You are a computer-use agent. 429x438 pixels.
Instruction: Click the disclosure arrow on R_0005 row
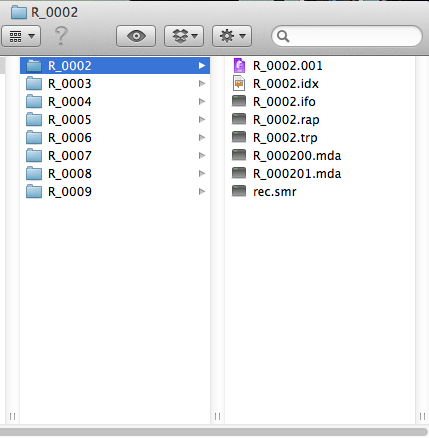point(202,120)
